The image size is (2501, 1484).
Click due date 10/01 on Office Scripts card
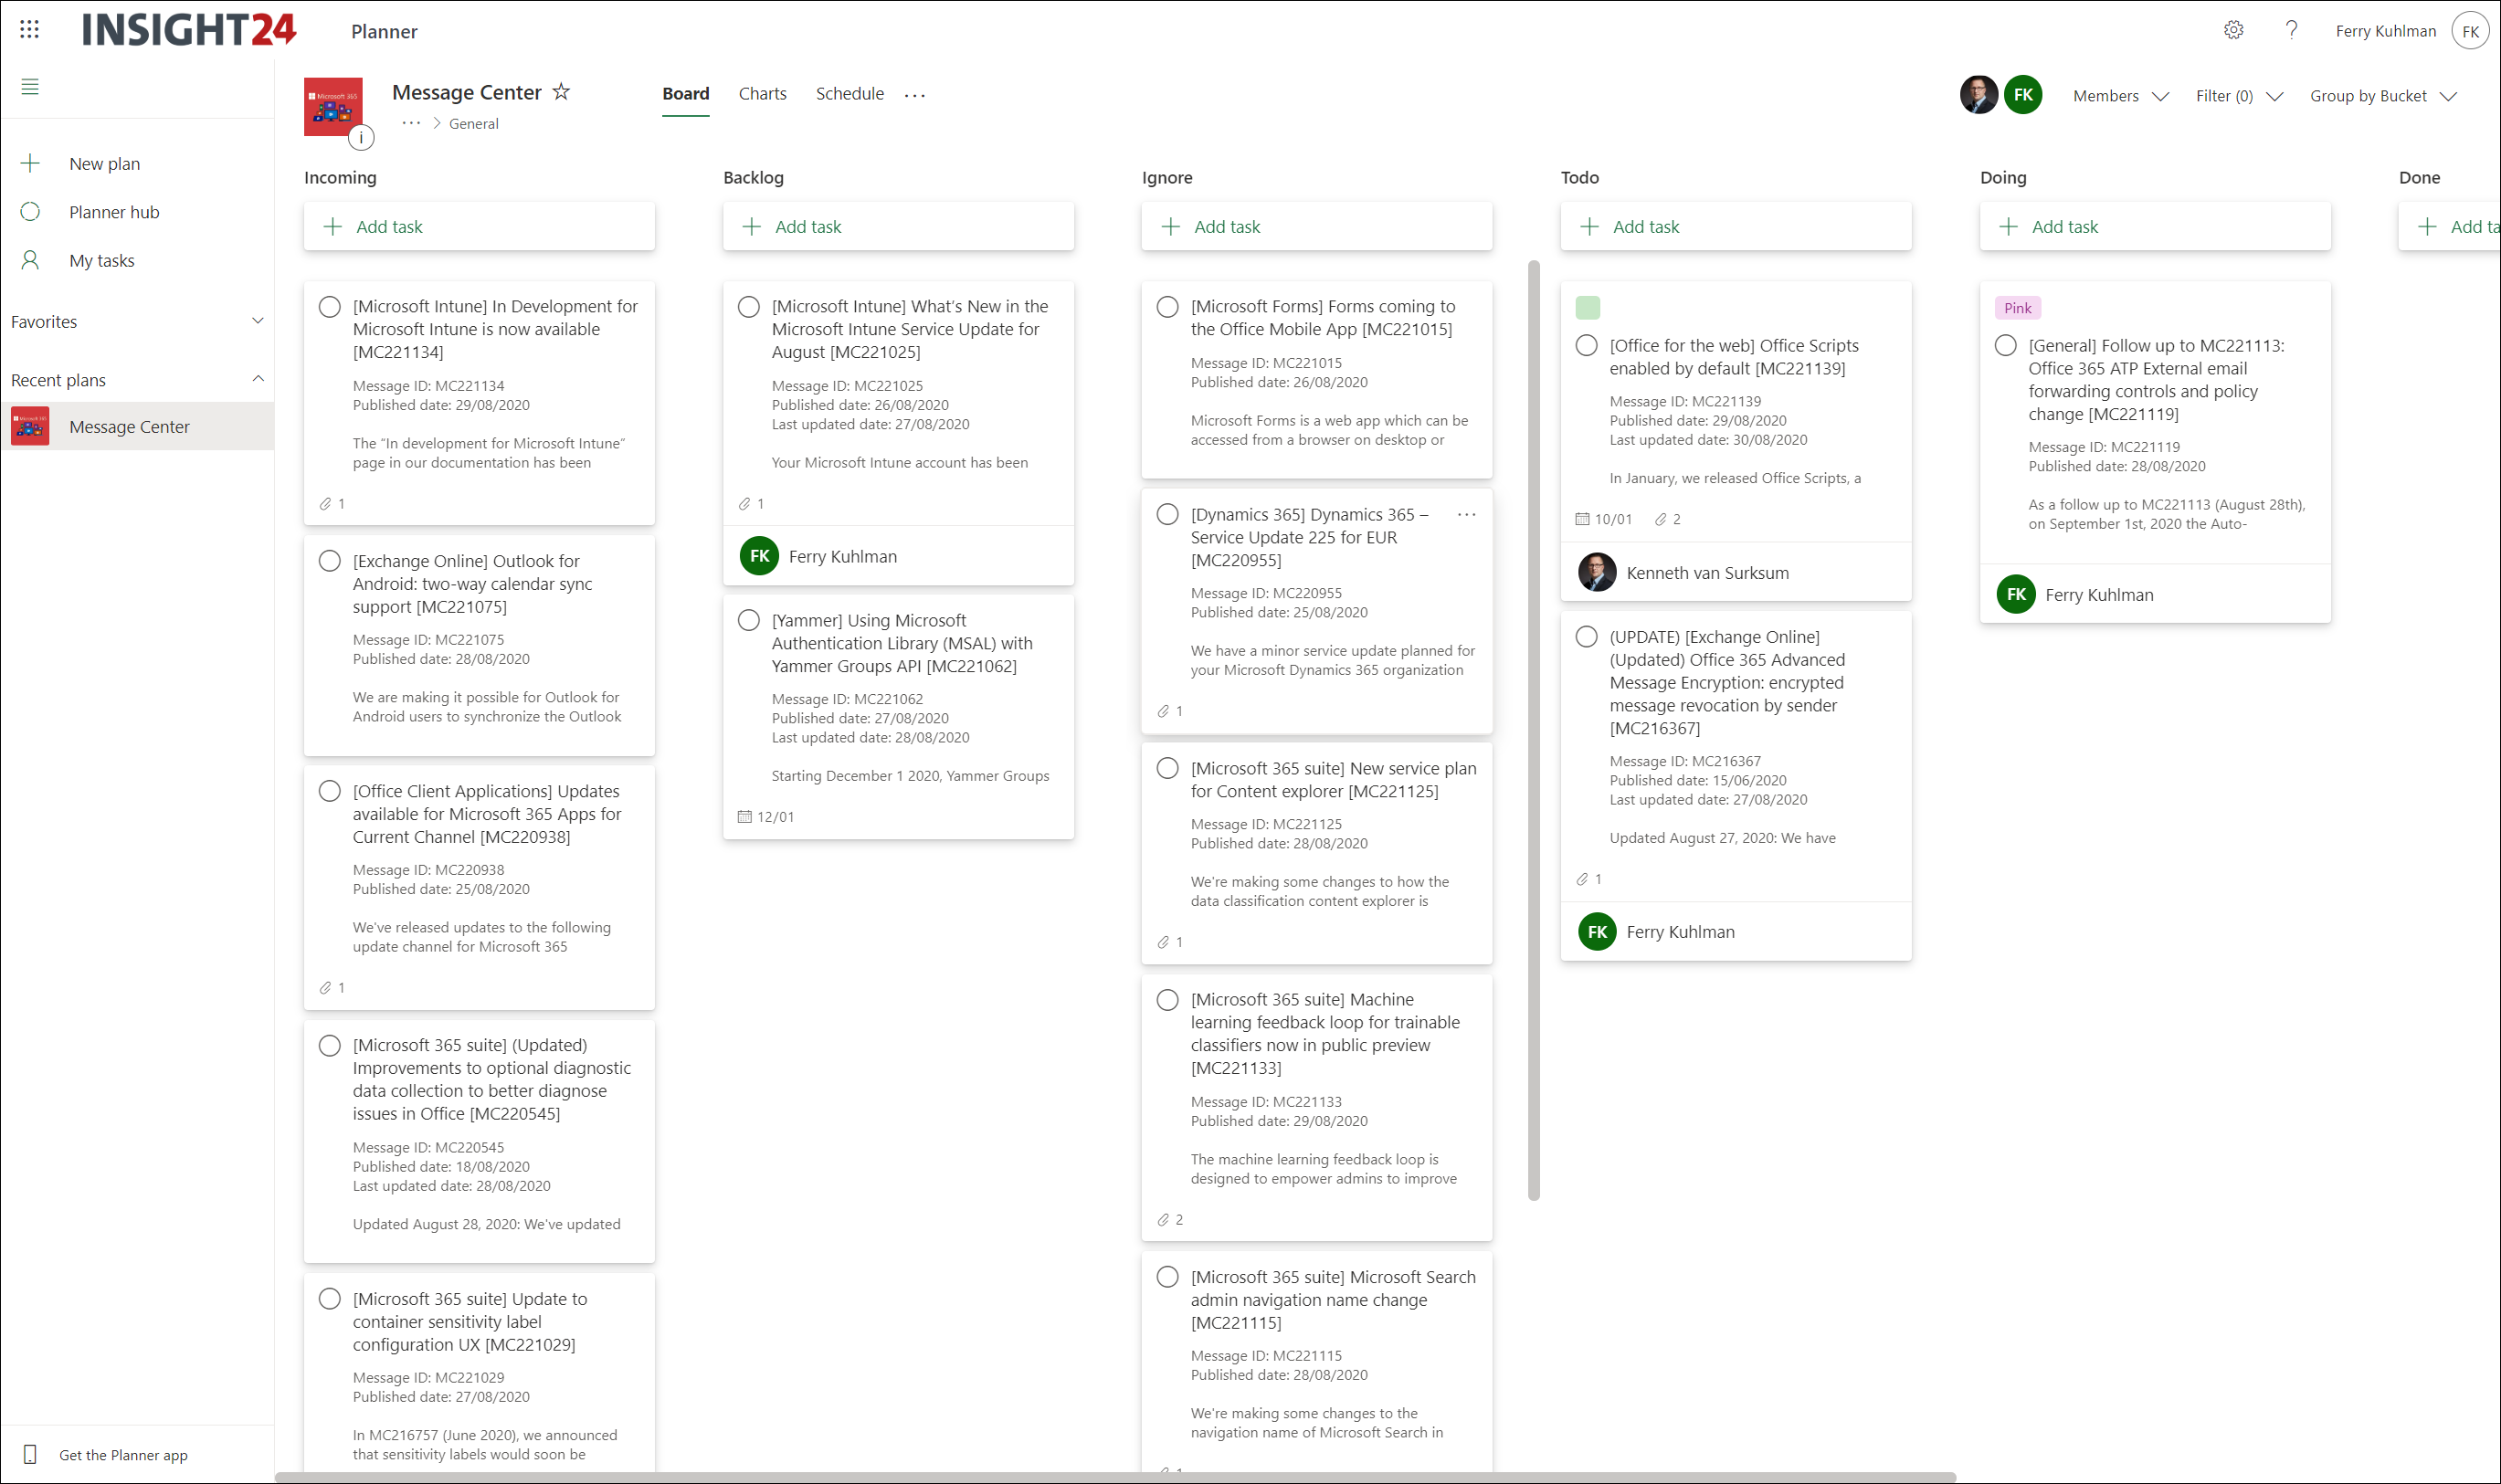click(x=1604, y=519)
